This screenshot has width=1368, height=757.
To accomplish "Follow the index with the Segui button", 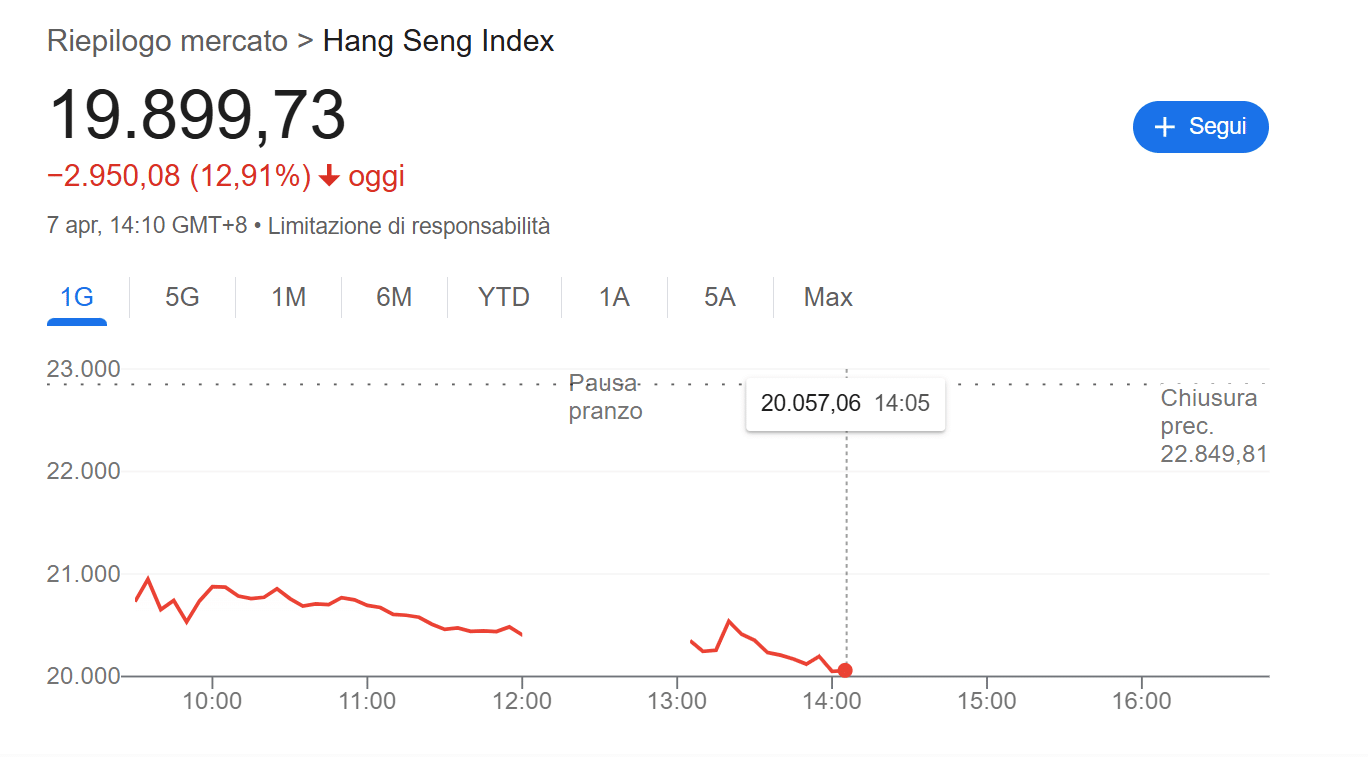I will click(1200, 127).
